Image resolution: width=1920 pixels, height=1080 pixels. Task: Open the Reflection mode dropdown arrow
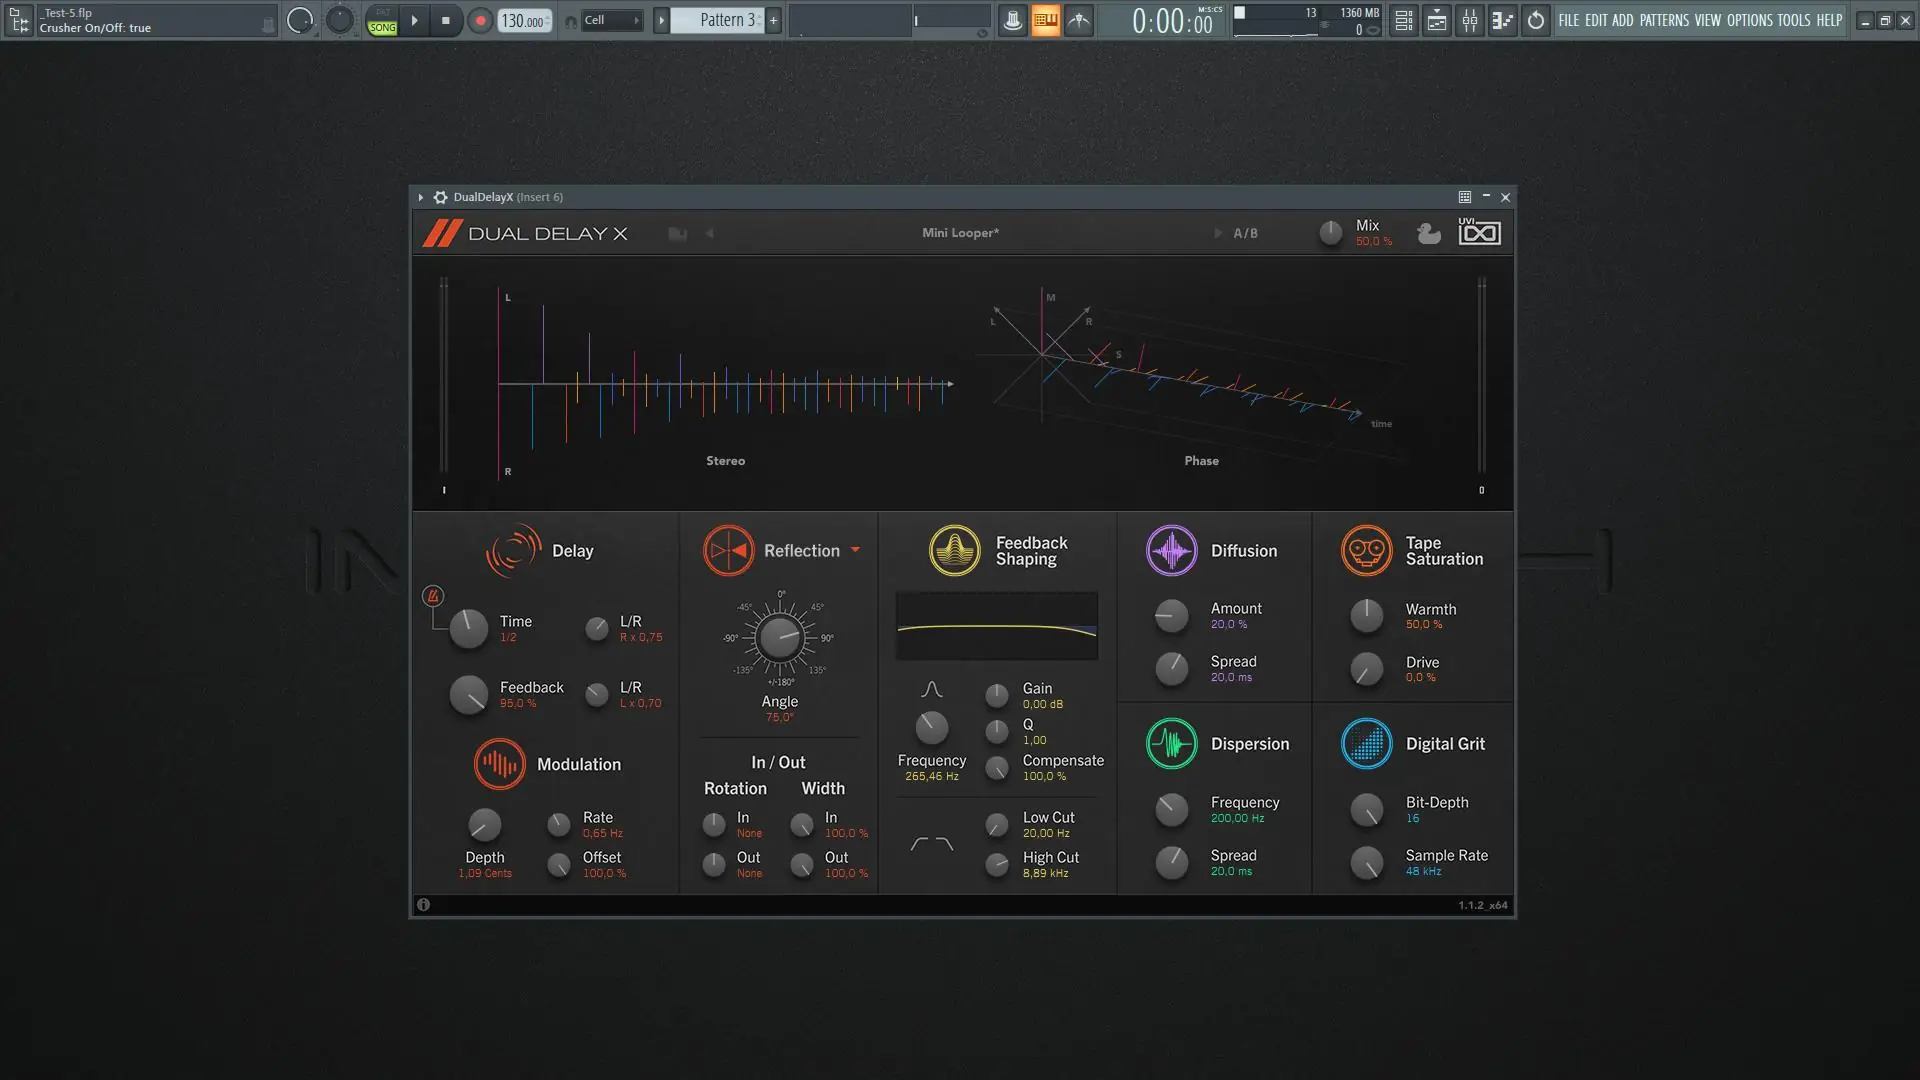855,550
